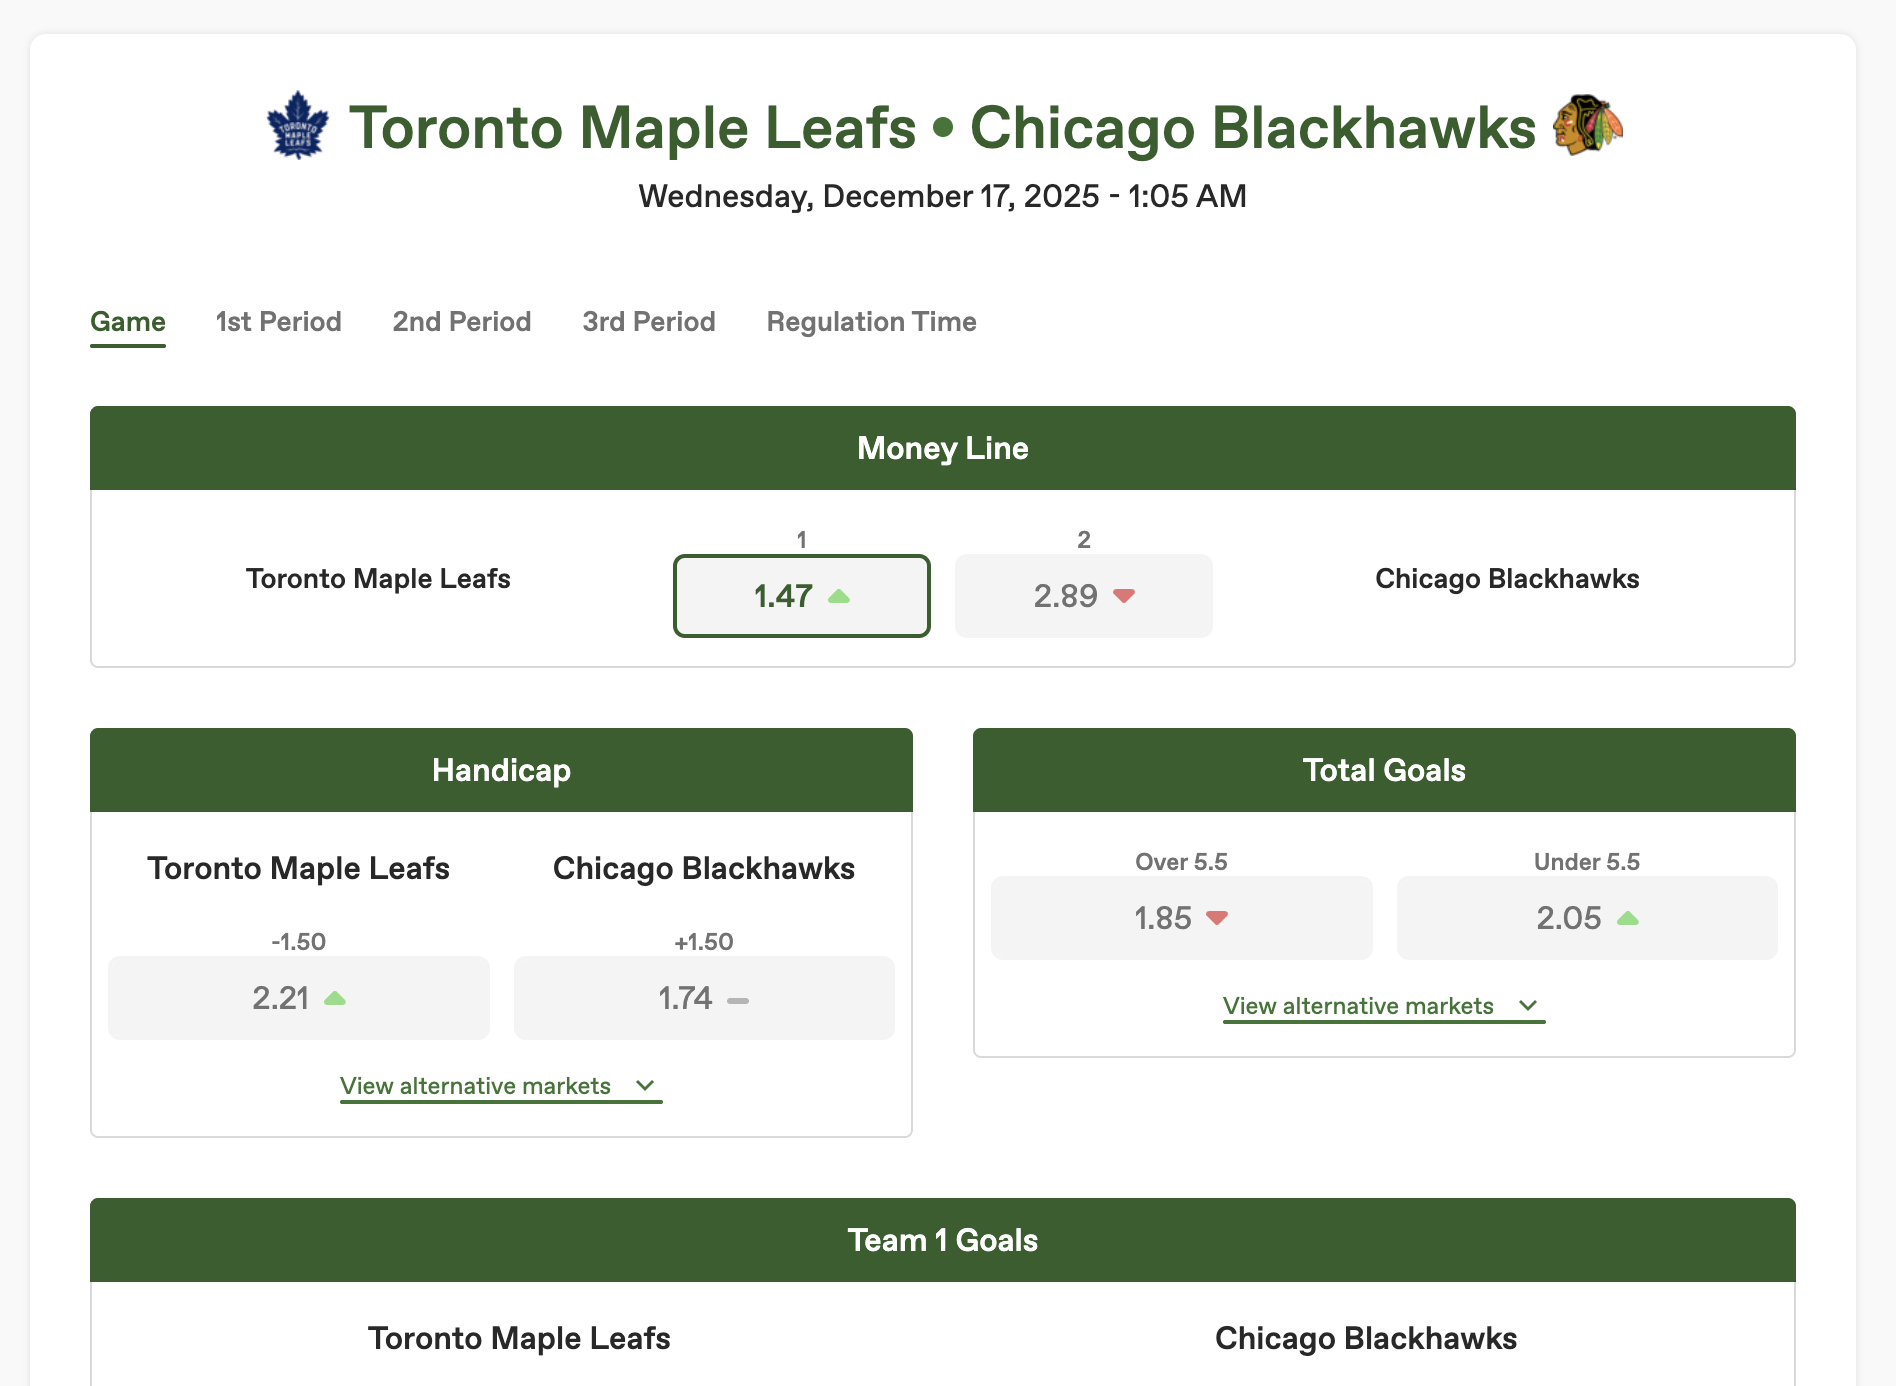The width and height of the screenshot is (1896, 1386).
Task: Pick Chicago +1.50 handicap at 1.74
Action: point(703,998)
